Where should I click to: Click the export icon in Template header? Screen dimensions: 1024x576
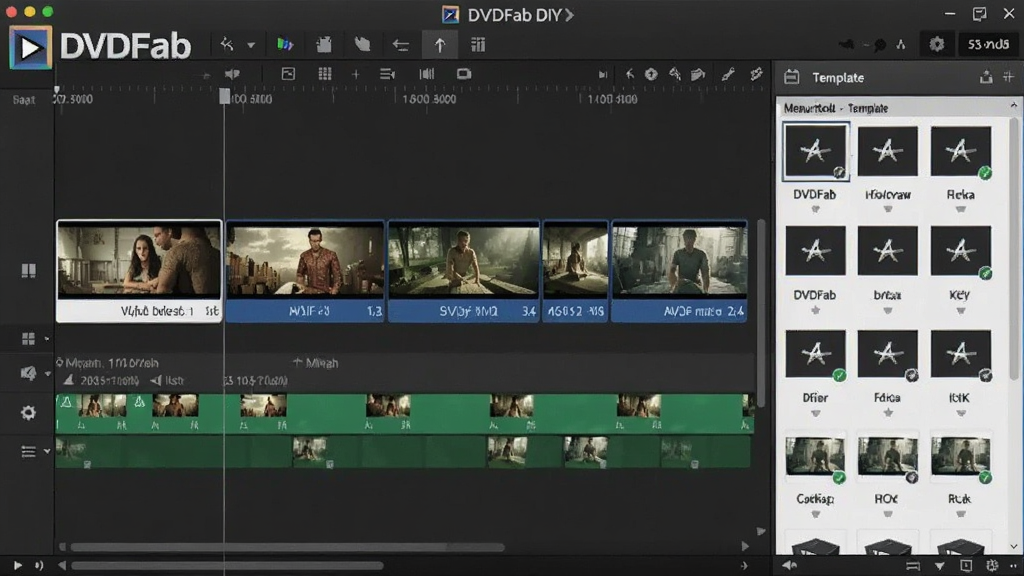point(986,77)
